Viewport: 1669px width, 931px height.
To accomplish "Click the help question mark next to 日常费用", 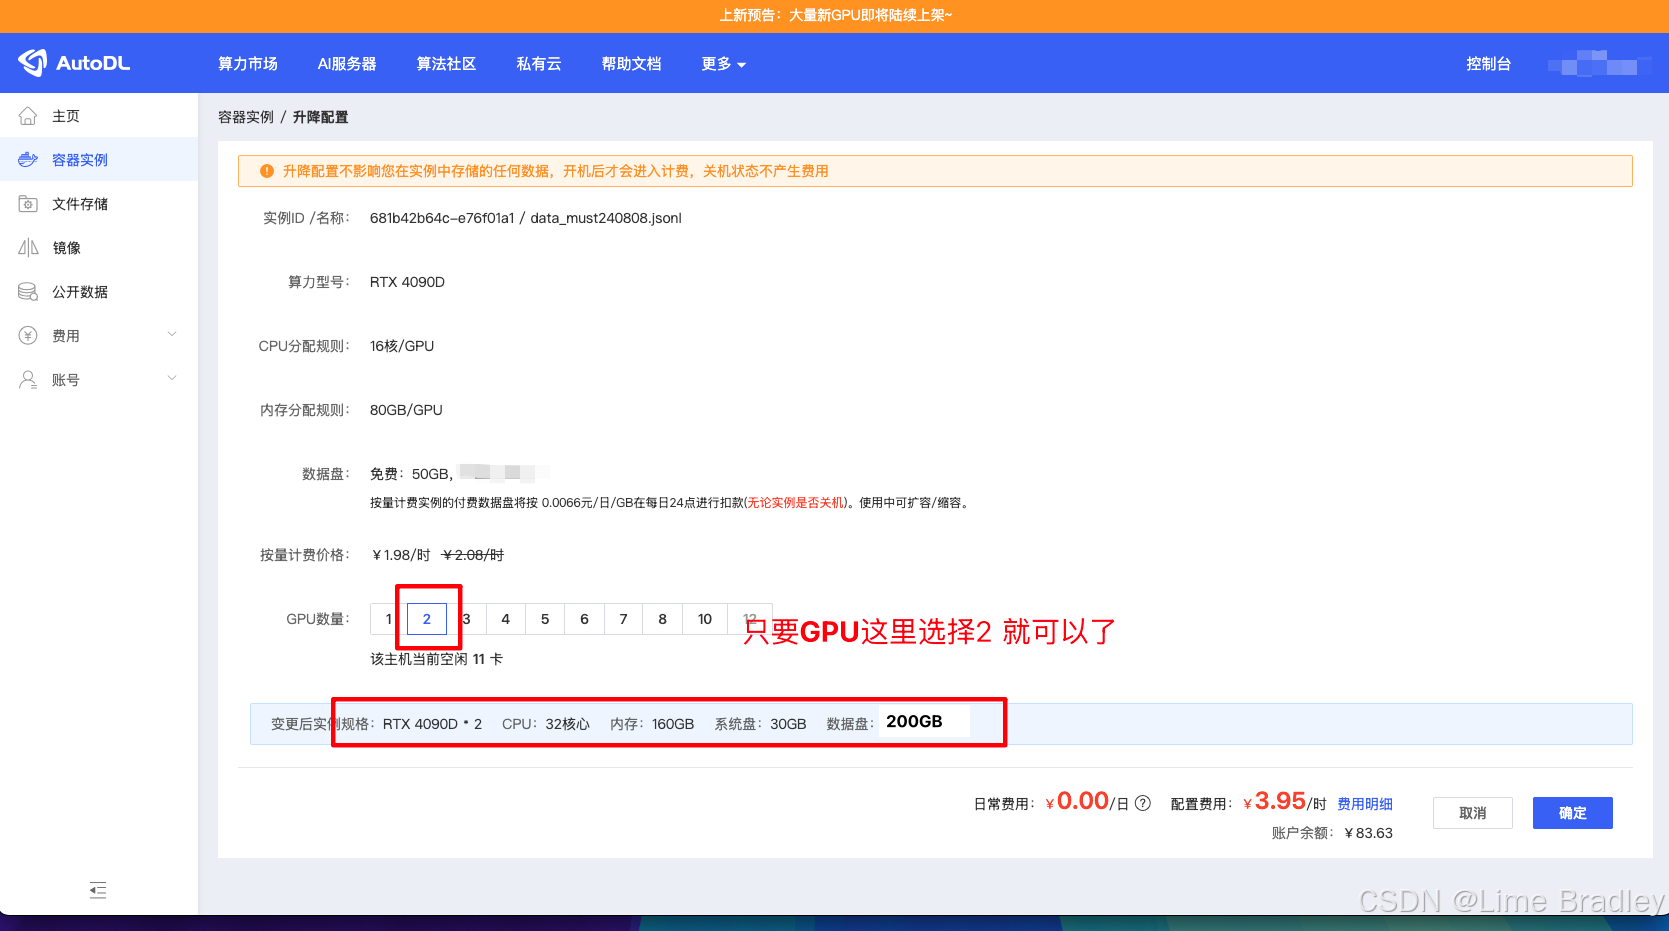I will (x=1143, y=803).
